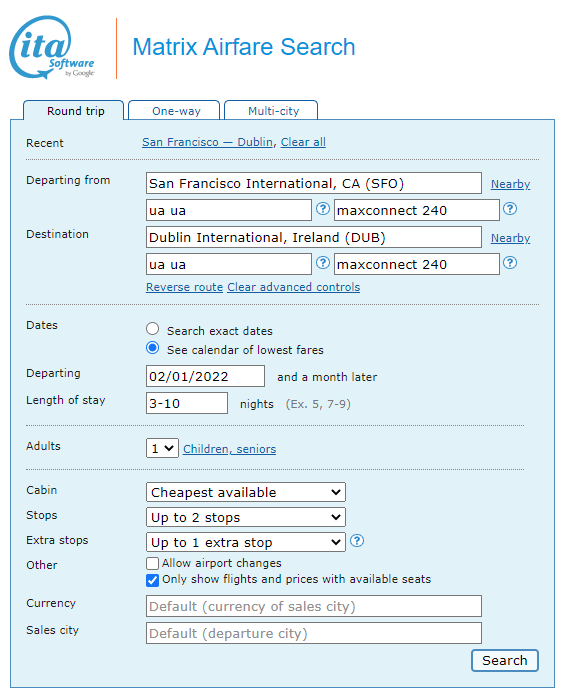Viewport: 573px width, 699px height.
Task: Open the Children, seniors link
Action: pos(230,449)
